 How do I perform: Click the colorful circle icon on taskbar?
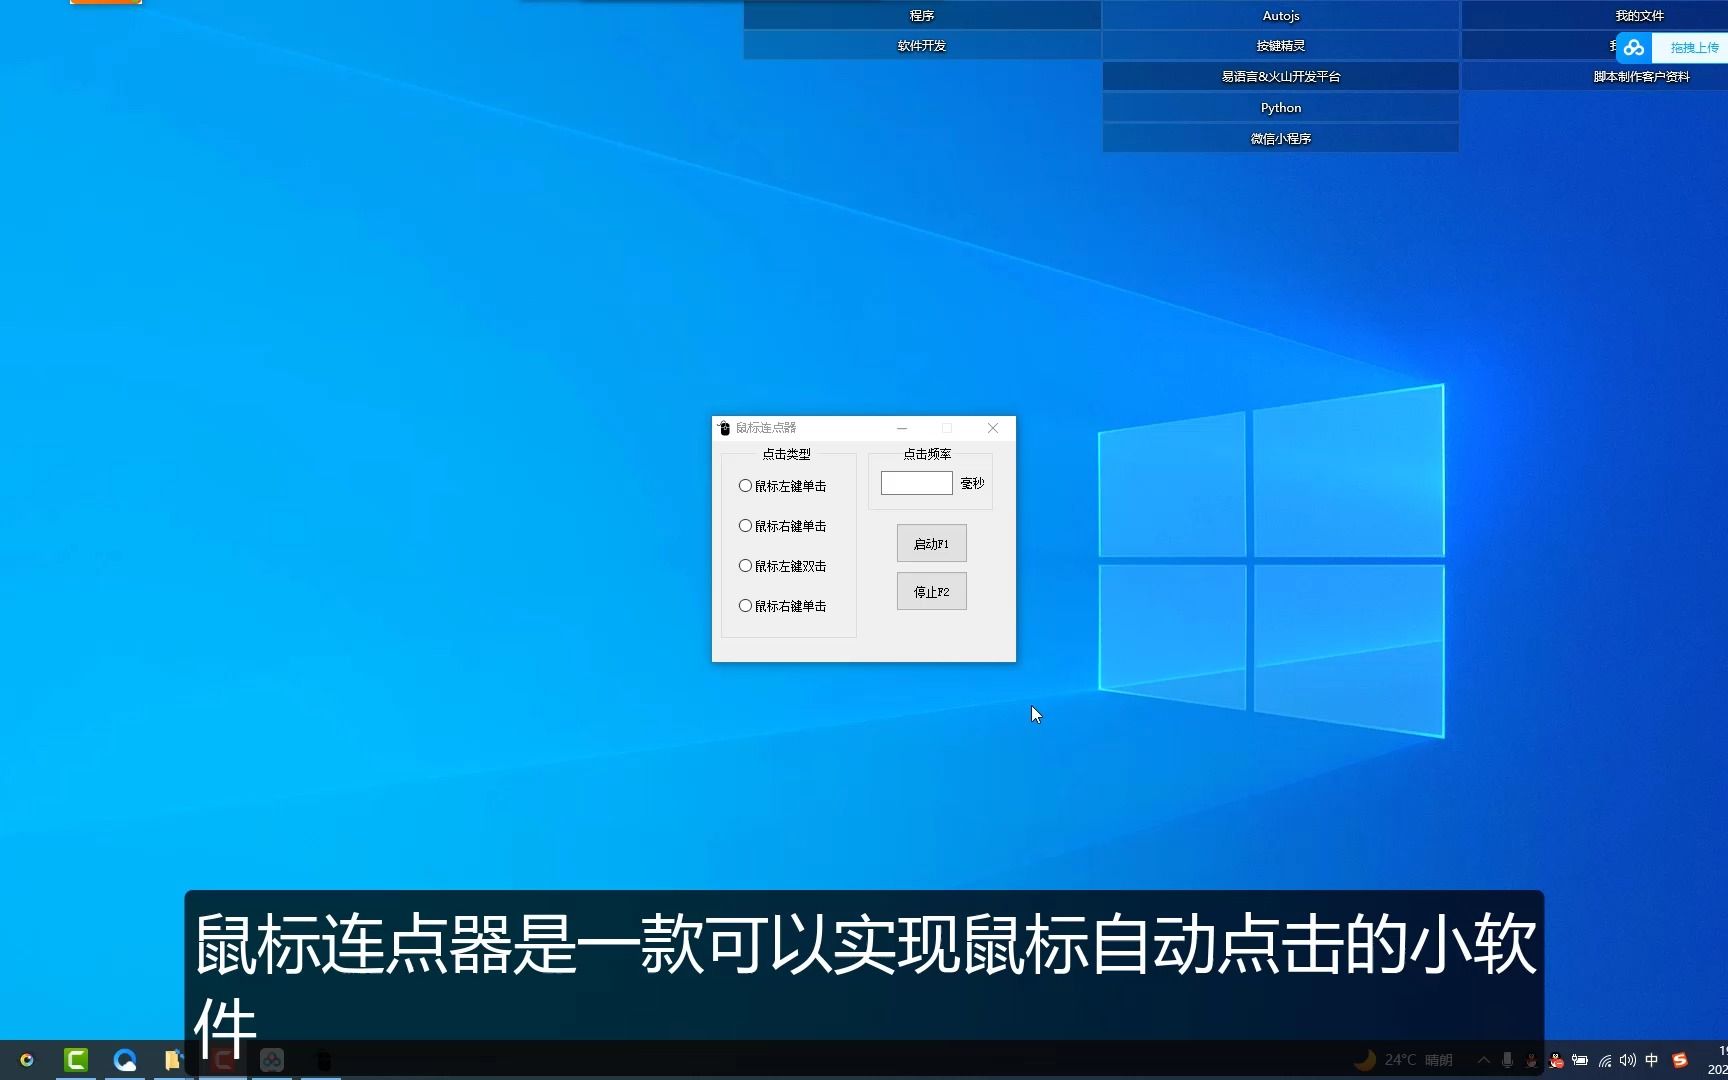27,1060
